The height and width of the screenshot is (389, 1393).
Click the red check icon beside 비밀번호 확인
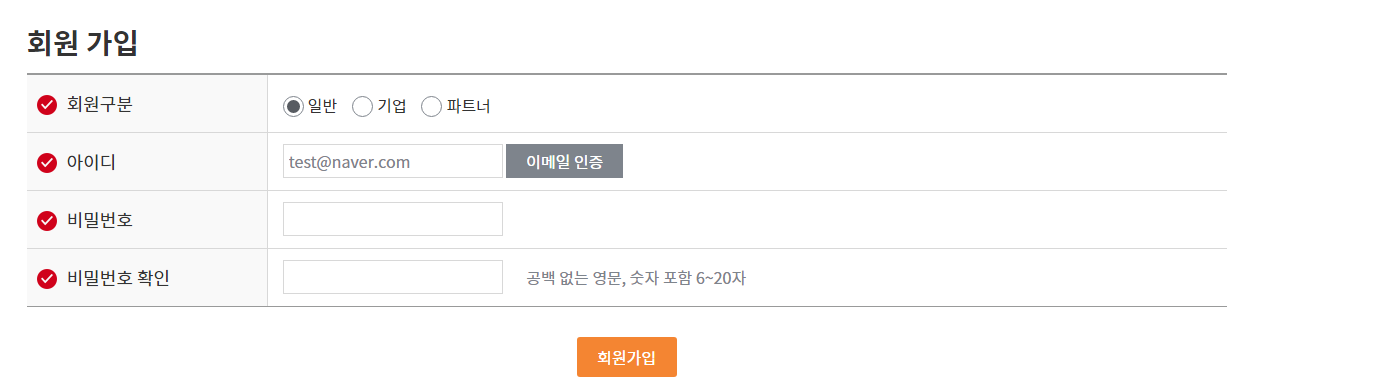pos(47,278)
